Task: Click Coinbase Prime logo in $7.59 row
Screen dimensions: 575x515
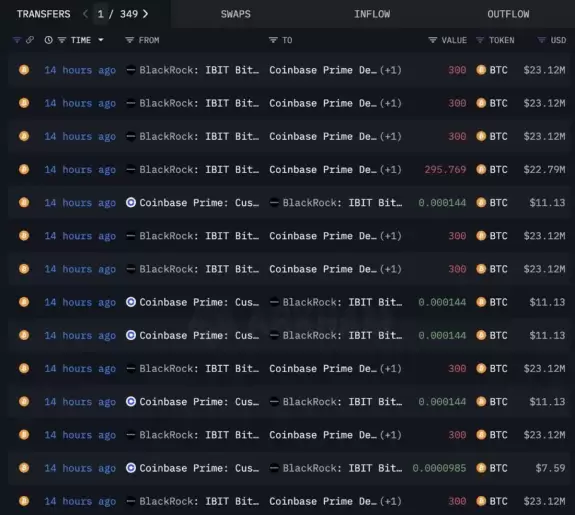Action: 131,468
